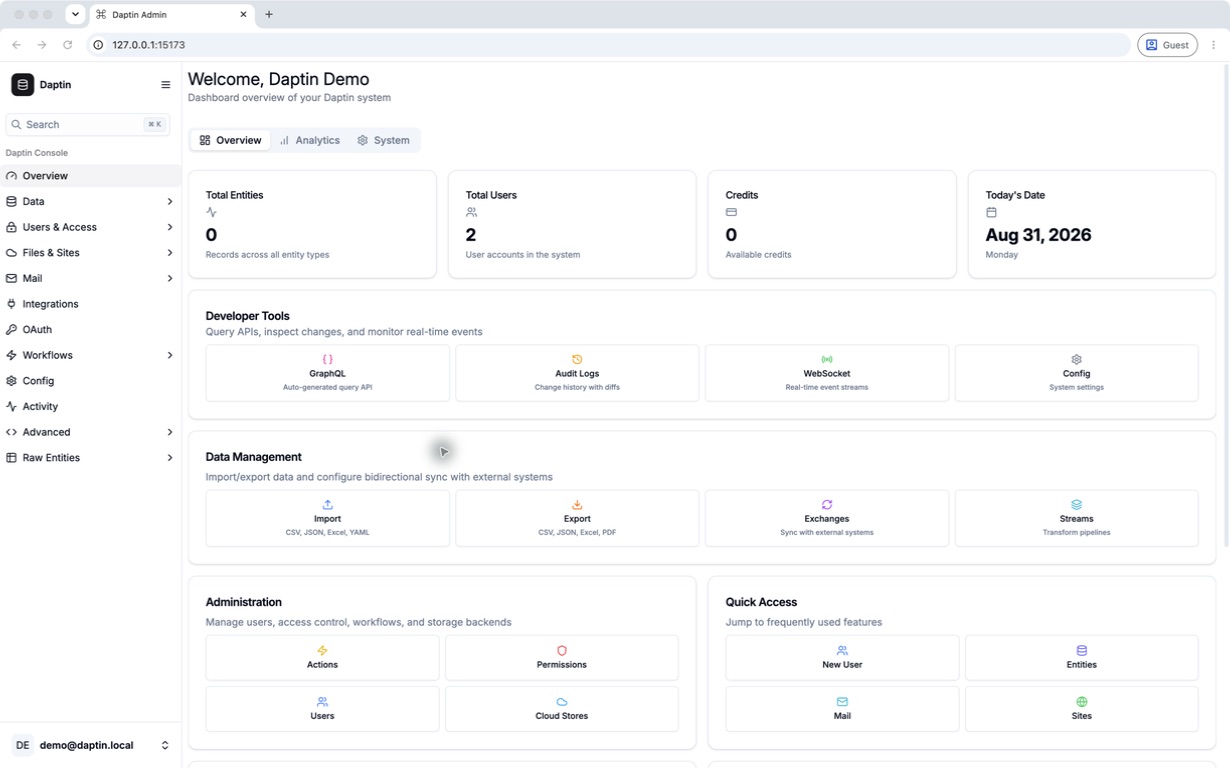Focus the sidebar Search field
The image size is (1230, 768).
88,124
